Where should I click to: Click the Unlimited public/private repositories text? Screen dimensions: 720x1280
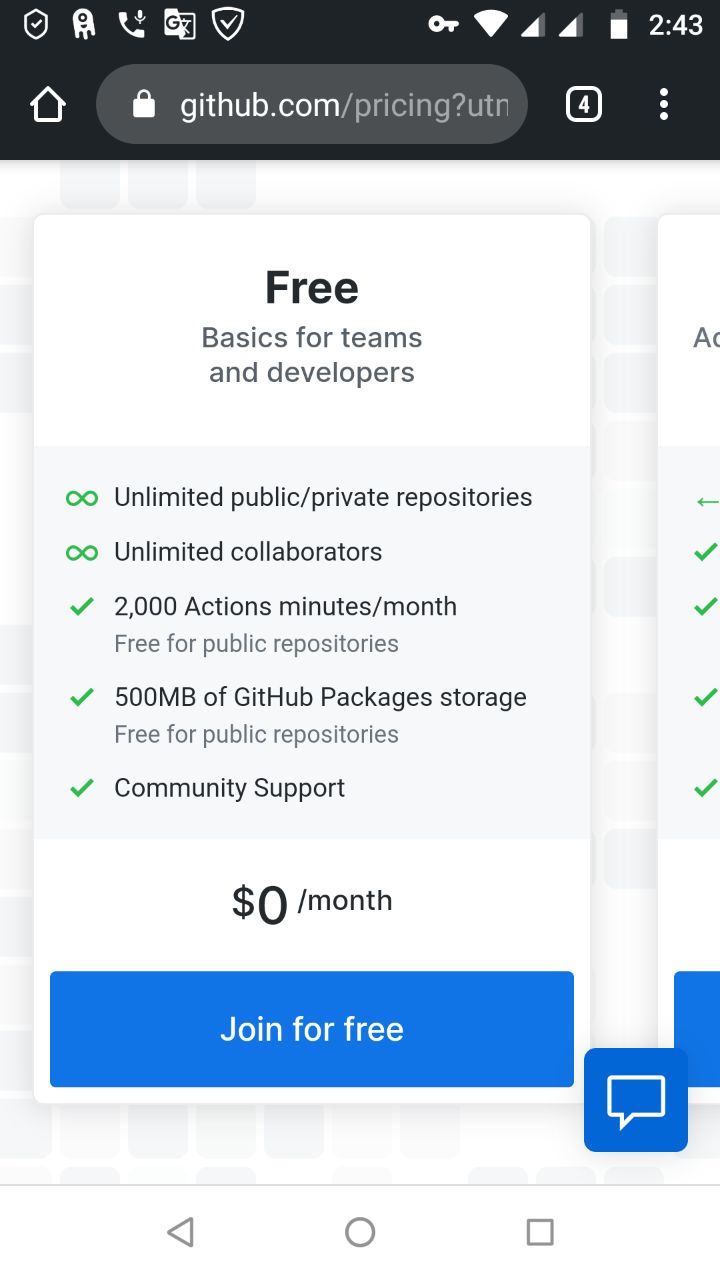323,497
